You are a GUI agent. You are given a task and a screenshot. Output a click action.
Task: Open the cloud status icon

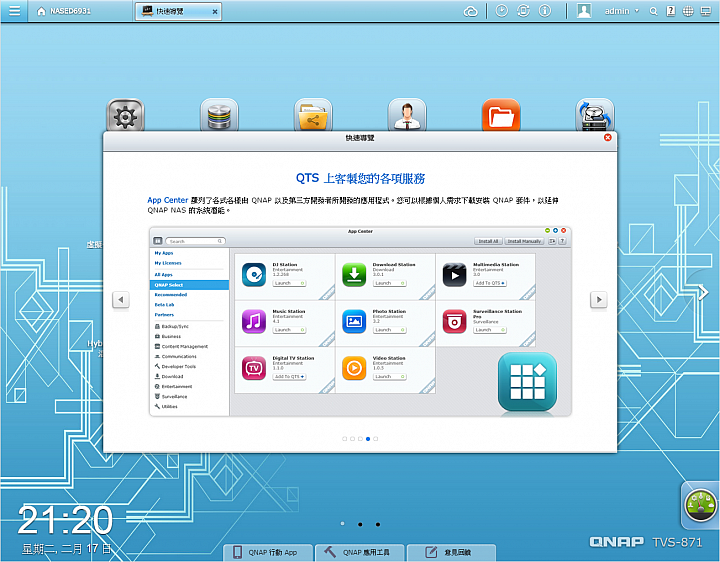click(x=471, y=11)
